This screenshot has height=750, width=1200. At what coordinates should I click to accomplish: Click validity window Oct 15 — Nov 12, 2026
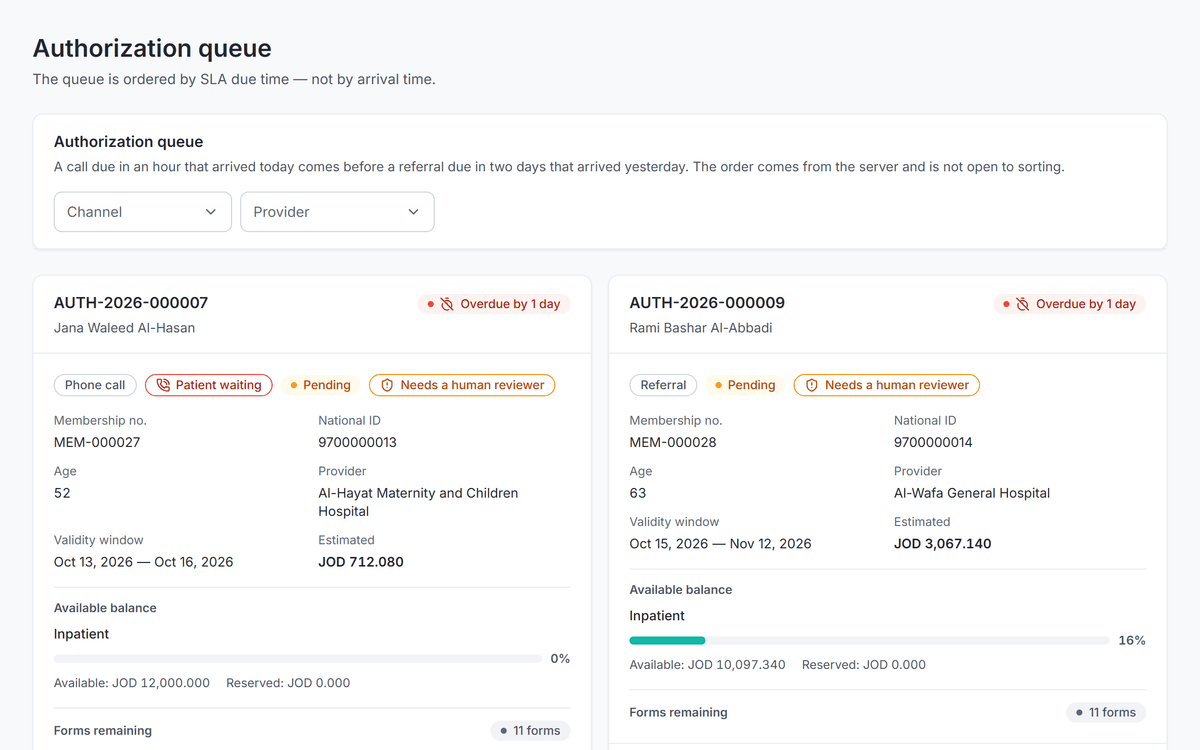(x=720, y=544)
